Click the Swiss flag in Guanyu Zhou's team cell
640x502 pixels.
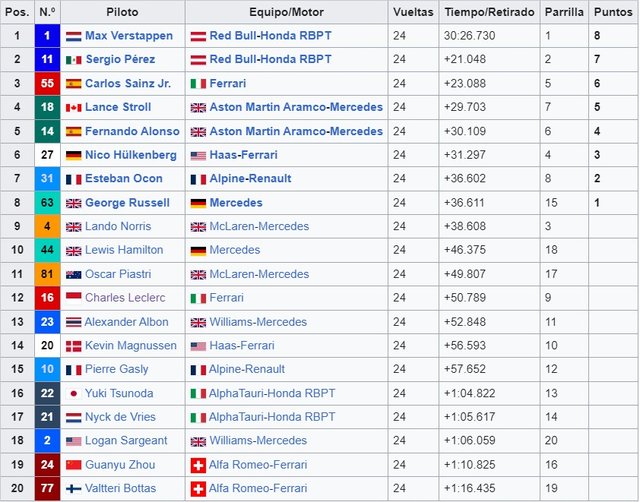click(x=198, y=465)
